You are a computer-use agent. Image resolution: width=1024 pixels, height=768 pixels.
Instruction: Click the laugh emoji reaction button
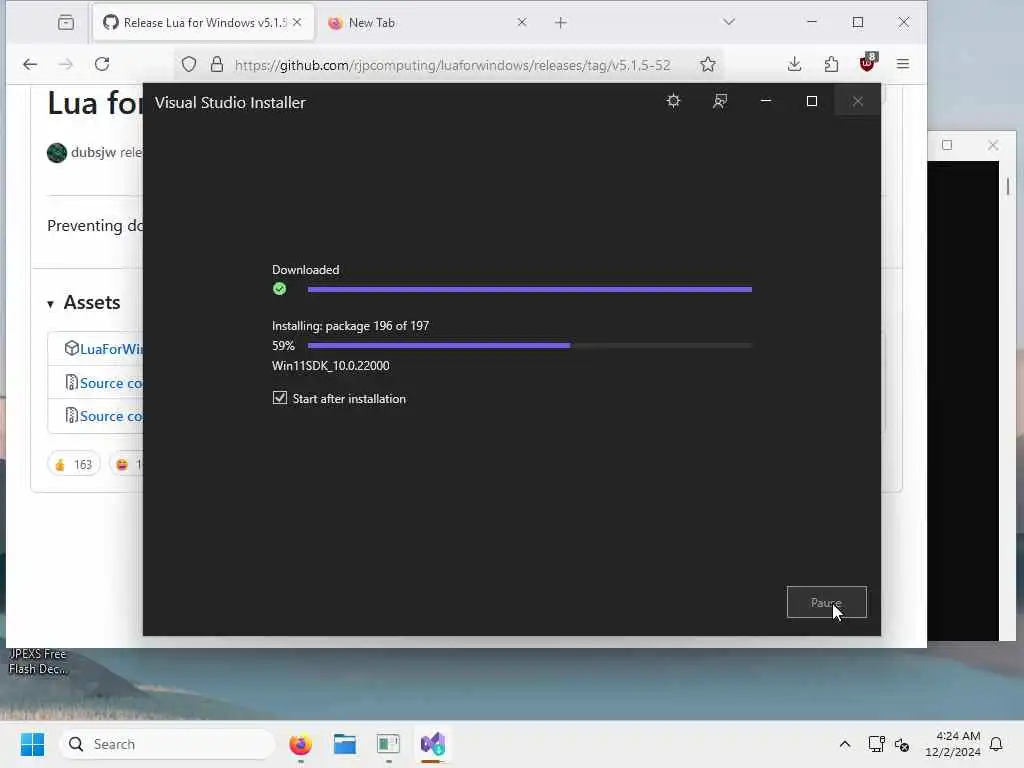click(126, 464)
